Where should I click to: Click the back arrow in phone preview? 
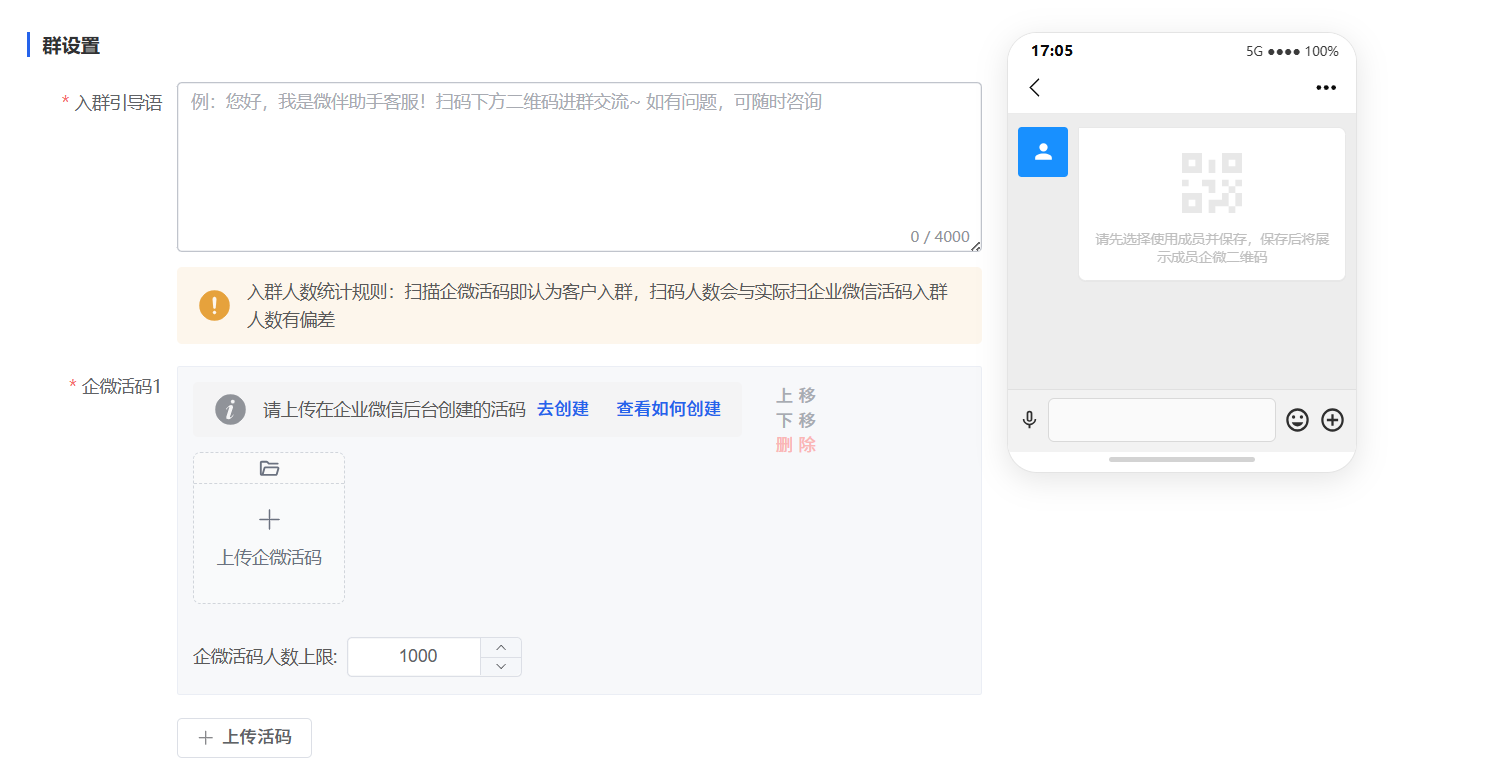pyautogui.click(x=1034, y=87)
